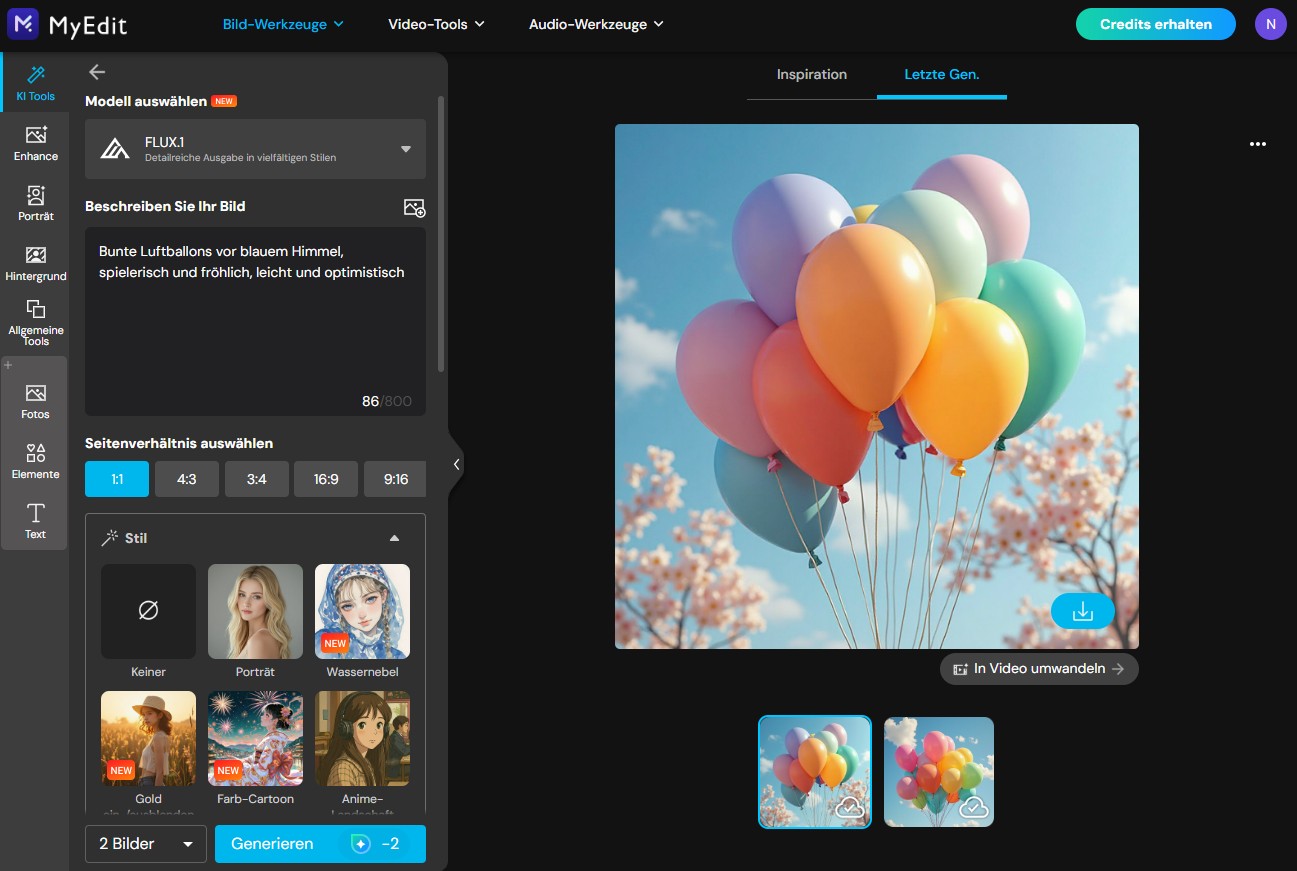
Task: Open the Hintergrund tools
Action: point(35,263)
